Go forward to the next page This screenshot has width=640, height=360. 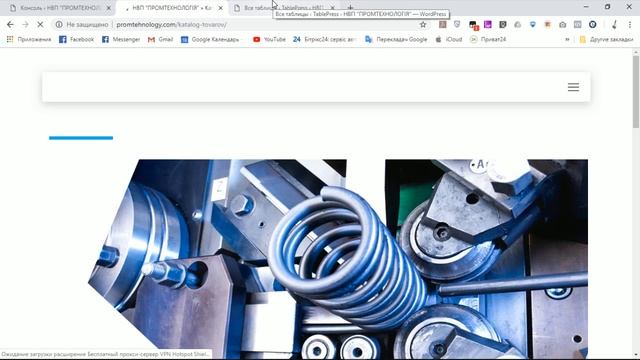click(25, 24)
